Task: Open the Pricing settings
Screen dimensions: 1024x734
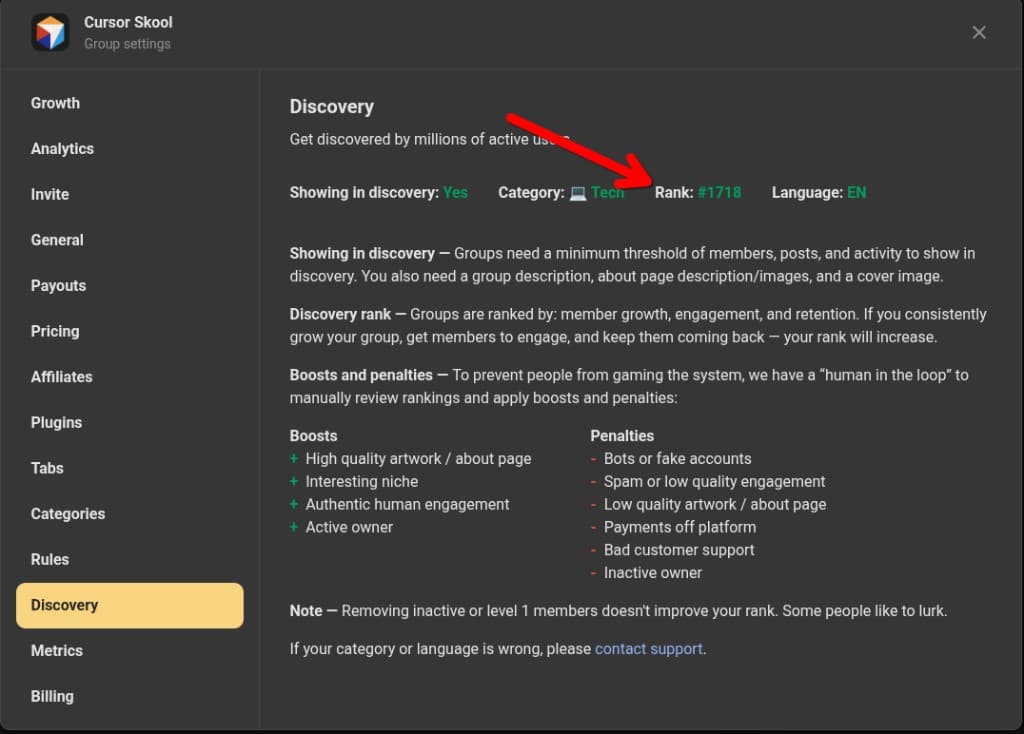Action: (x=55, y=331)
